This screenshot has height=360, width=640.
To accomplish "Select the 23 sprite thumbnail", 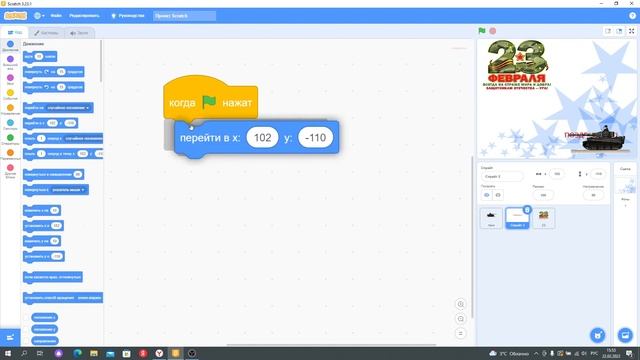I will 543,218.
